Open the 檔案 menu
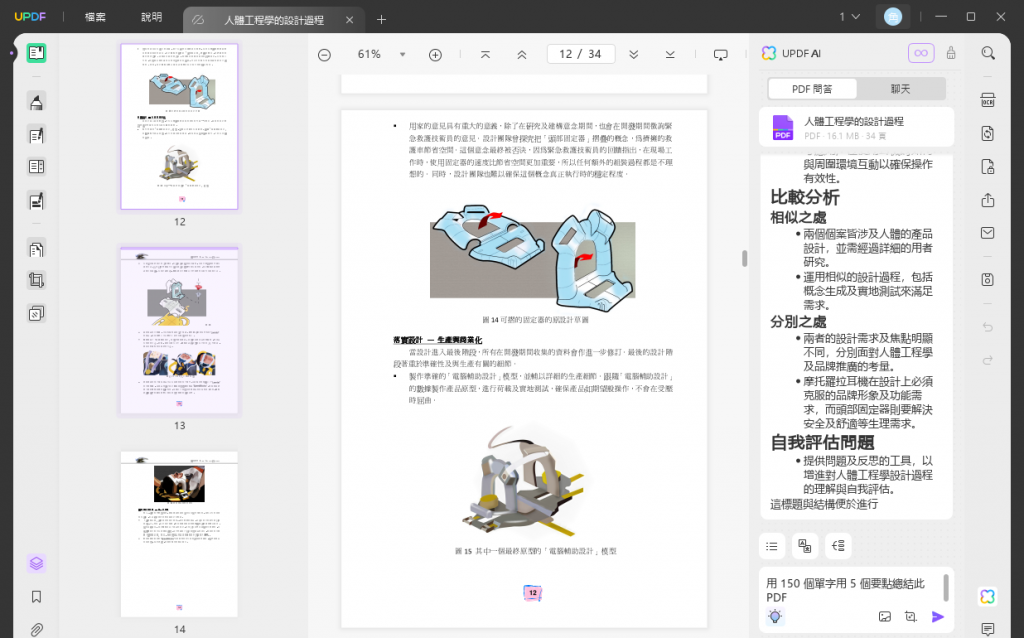The image size is (1024, 638). tap(95, 17)
